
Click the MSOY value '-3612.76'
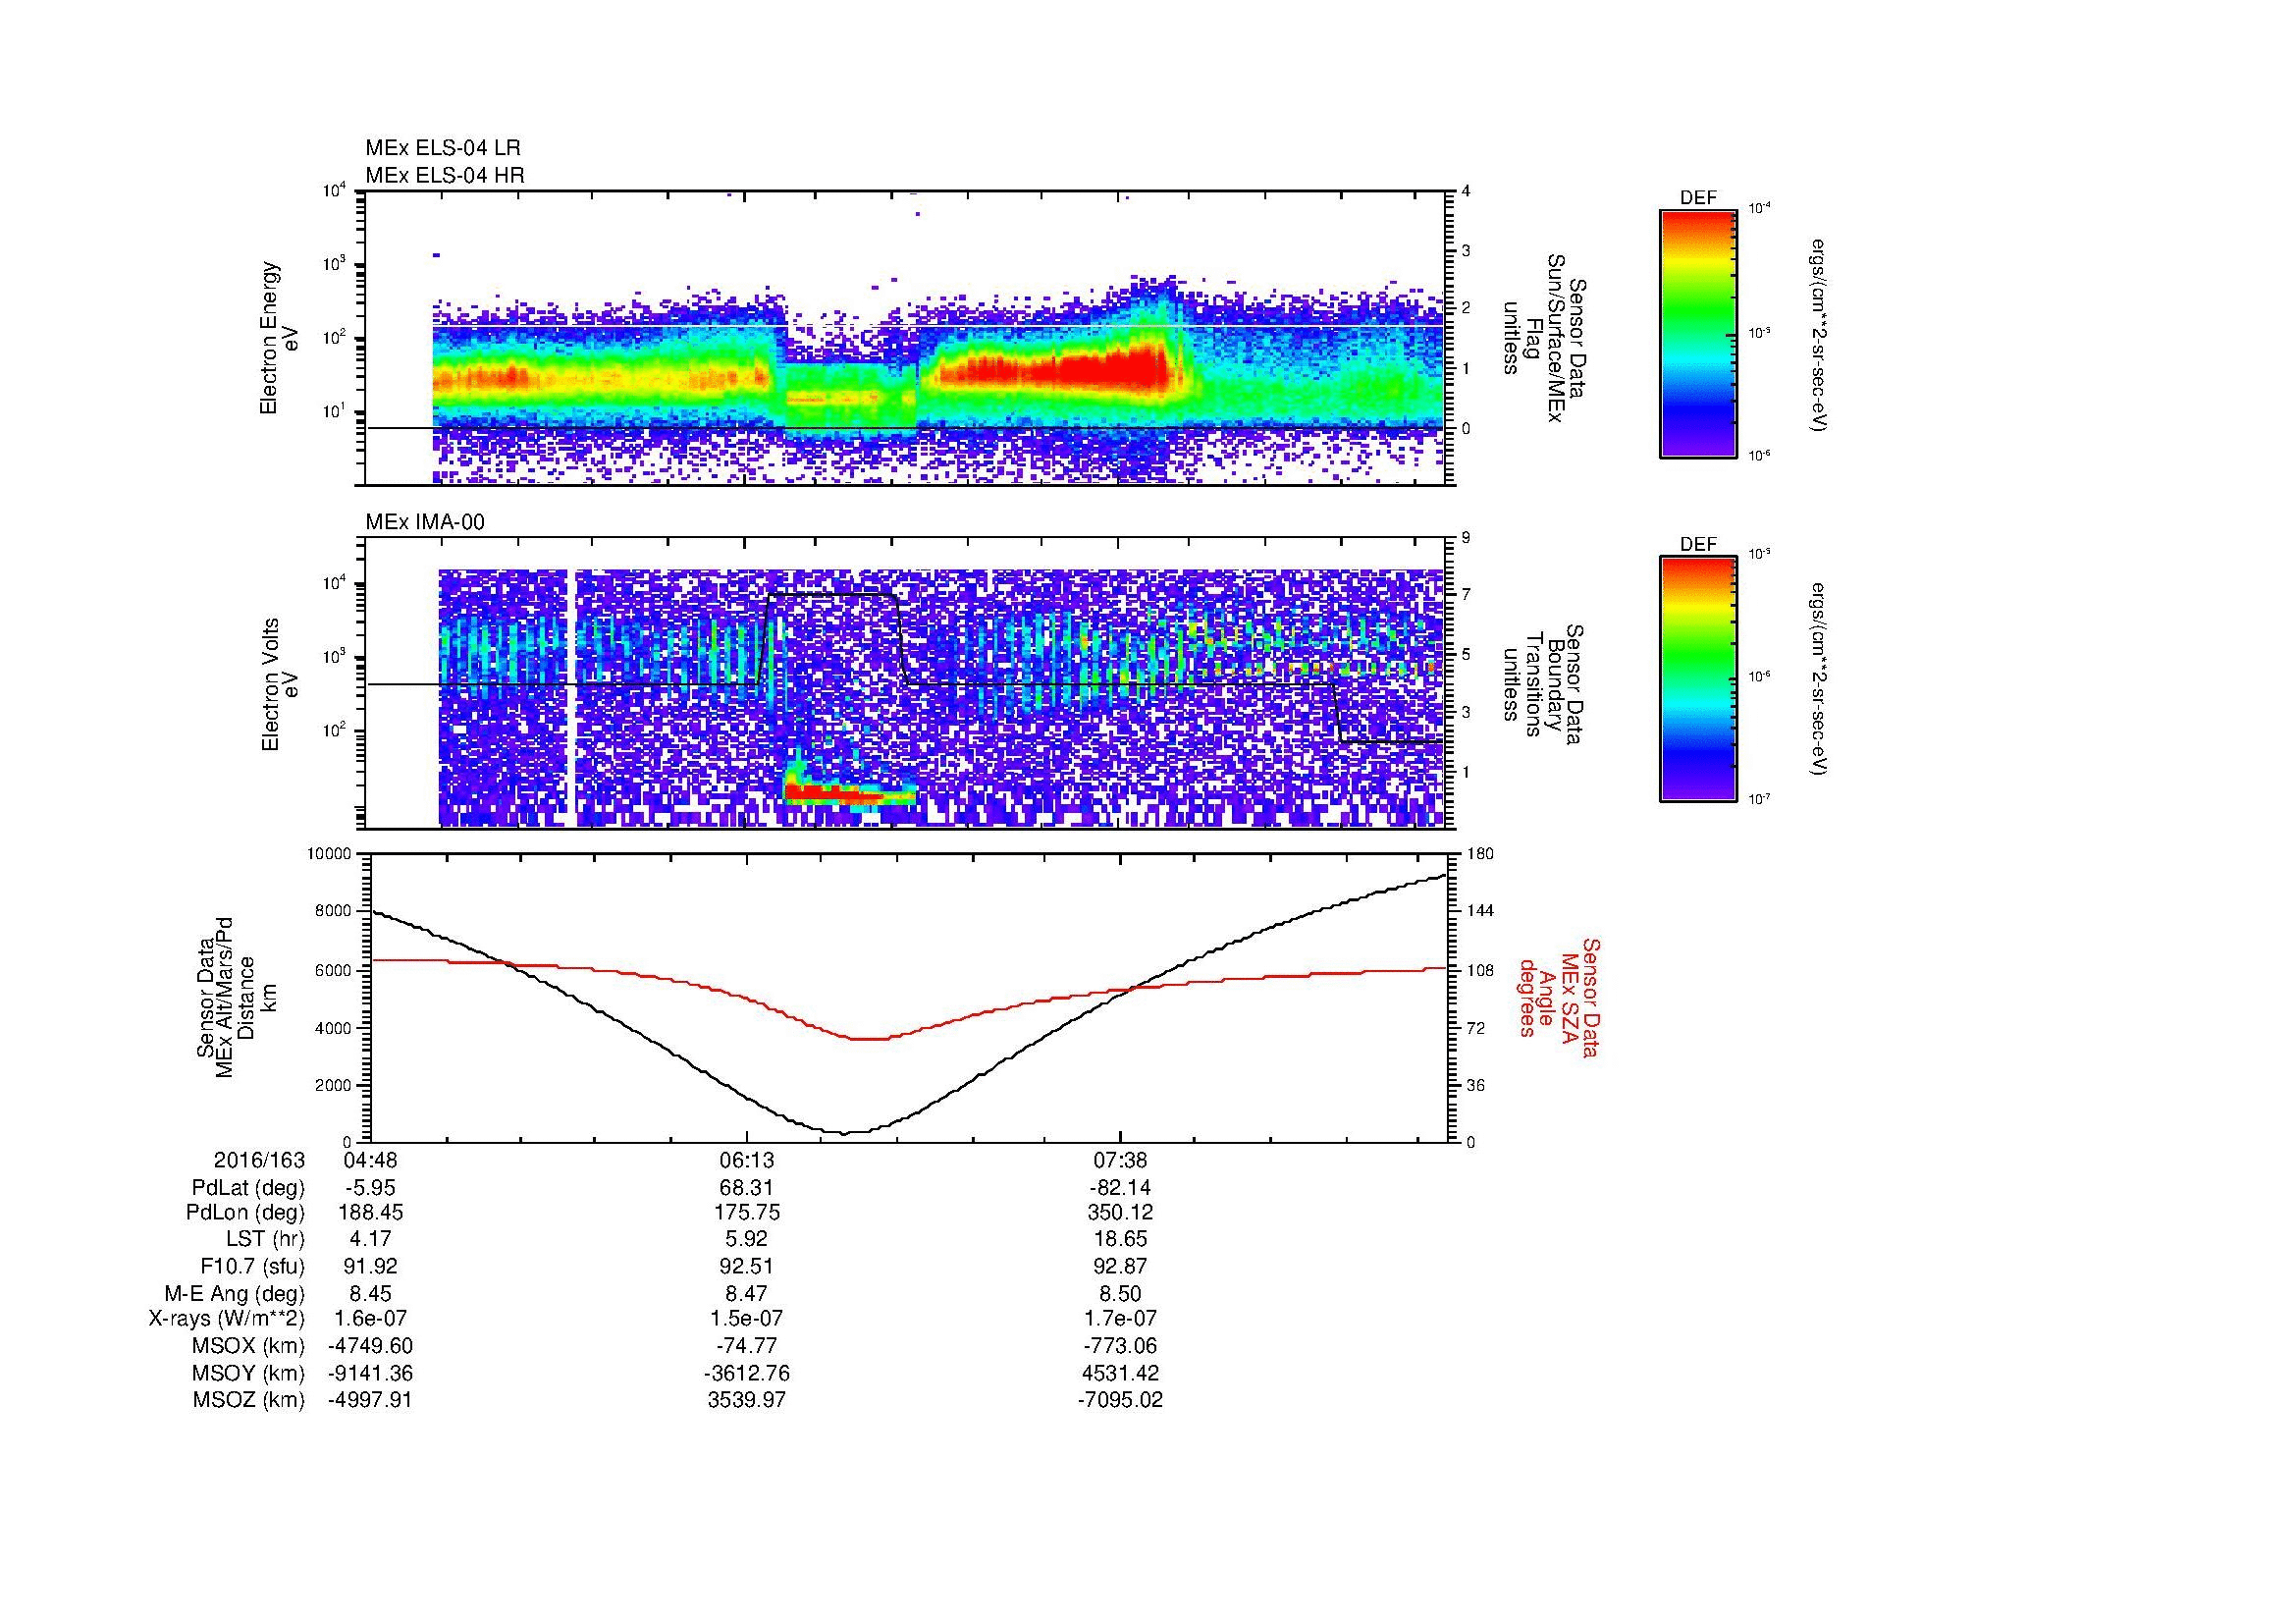pyautogui.click(x=746, y=1373)
